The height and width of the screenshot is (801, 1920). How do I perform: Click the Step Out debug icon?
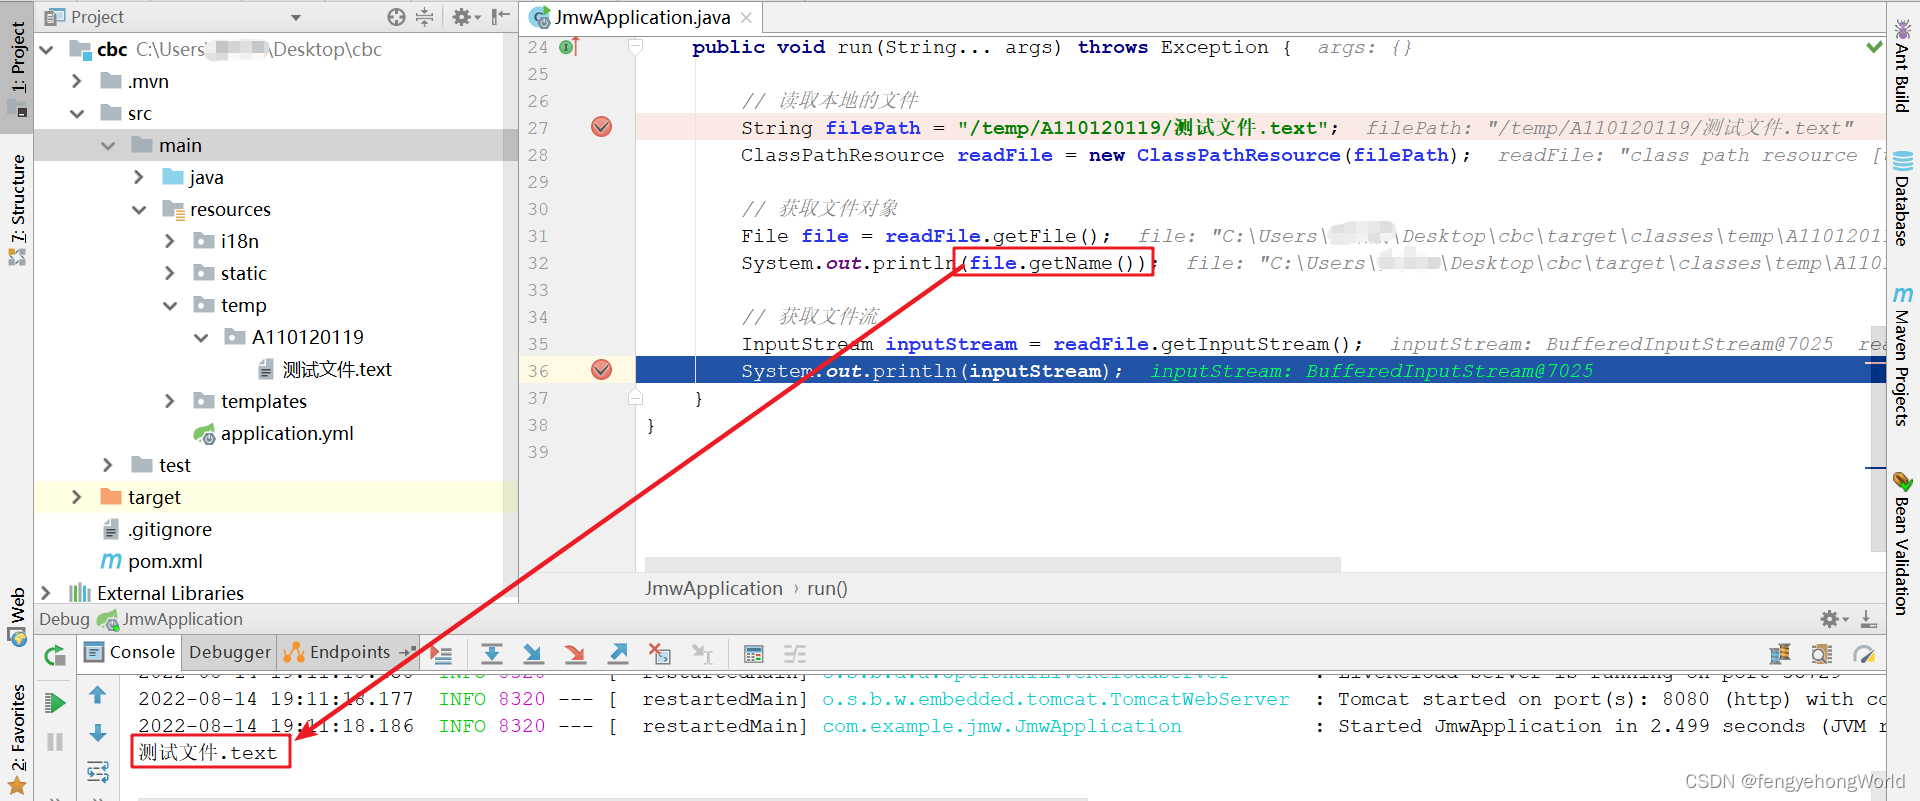pos(618,654)
